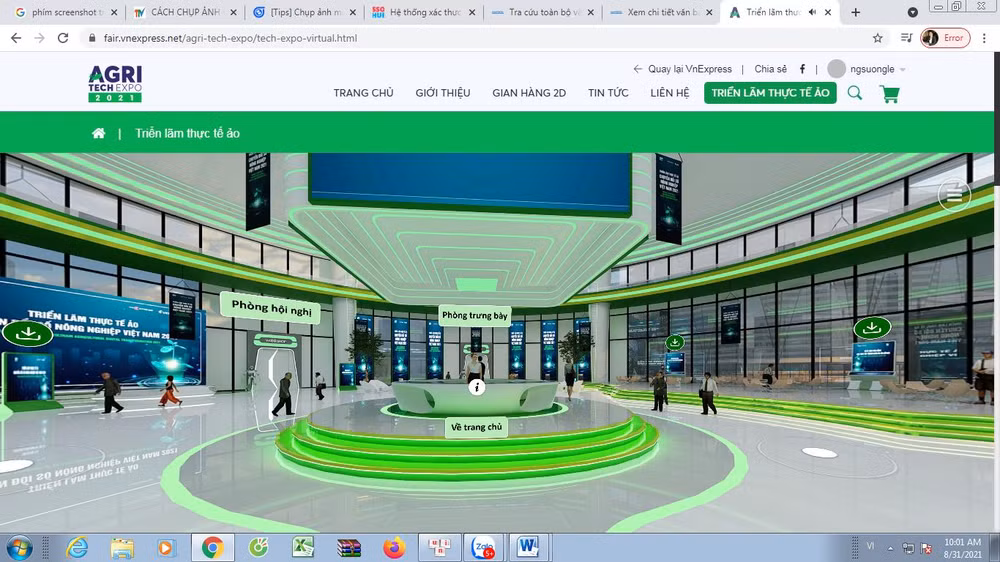Image resolution: width=1000 pixels, height=562 pixels.
Task: Switch to the [Tips] Chụp ảnh tab
Action: click(305, 12)
